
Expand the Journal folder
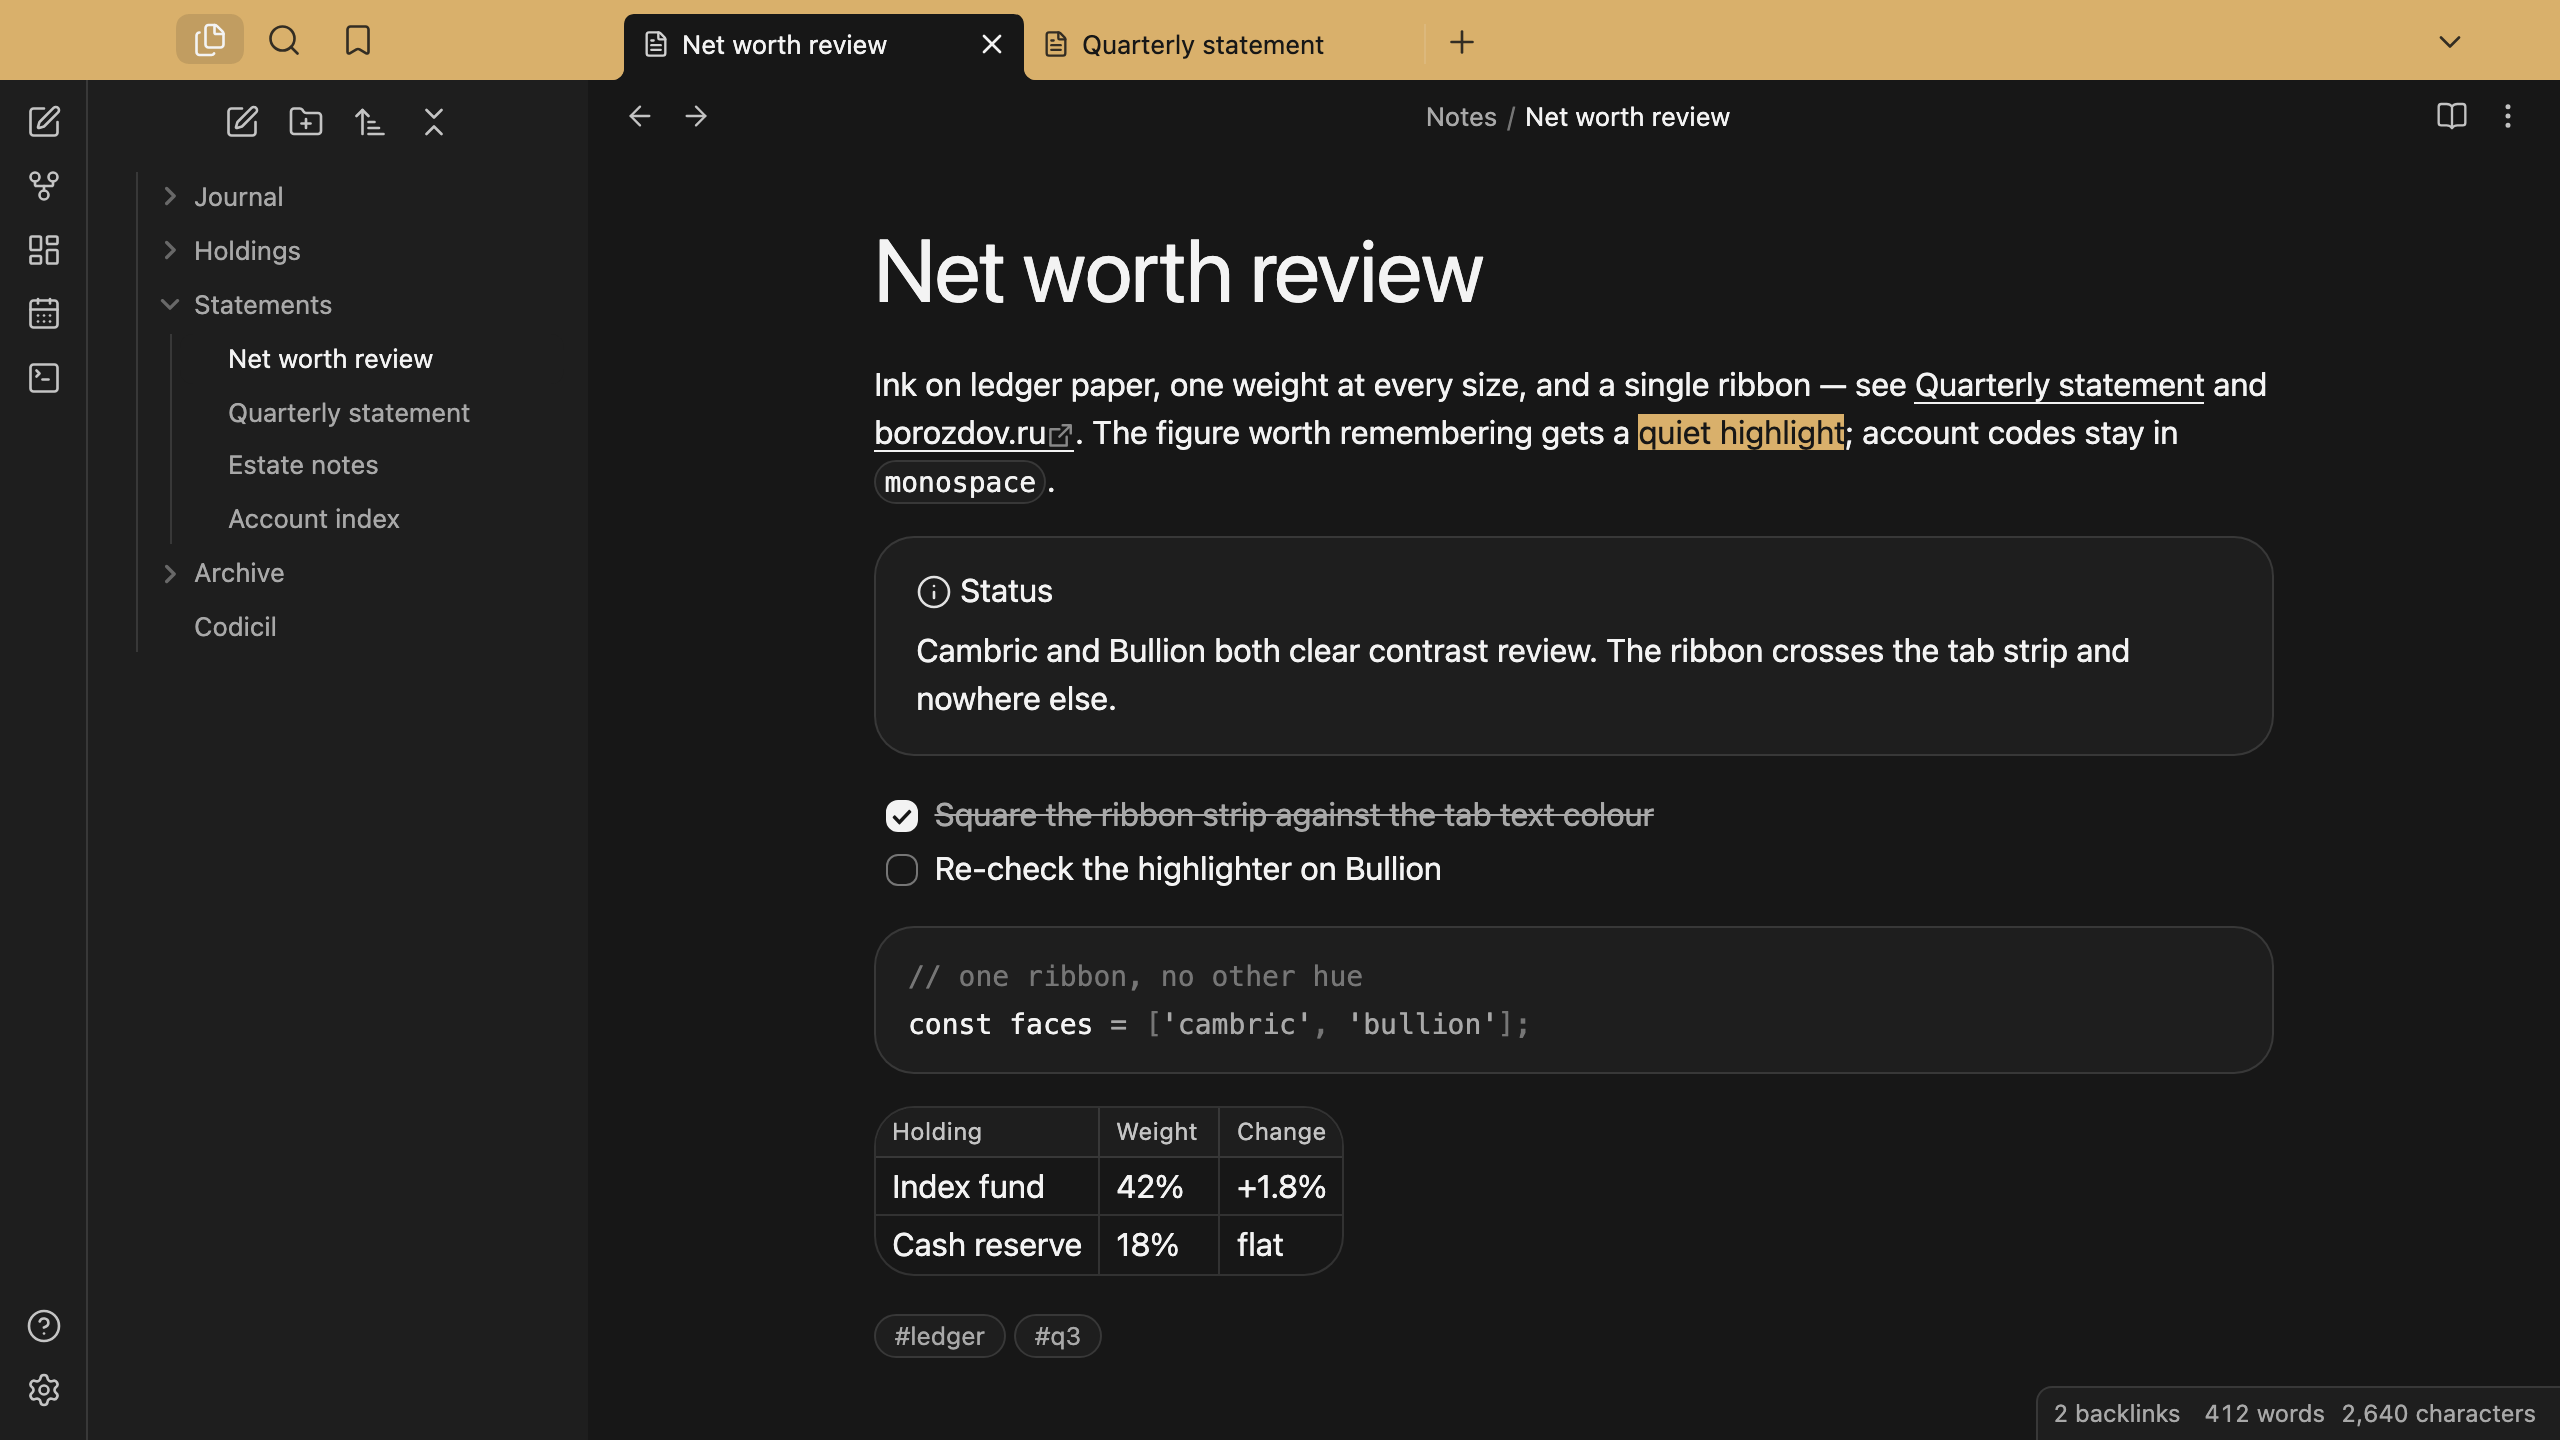[x=170, y=196]
